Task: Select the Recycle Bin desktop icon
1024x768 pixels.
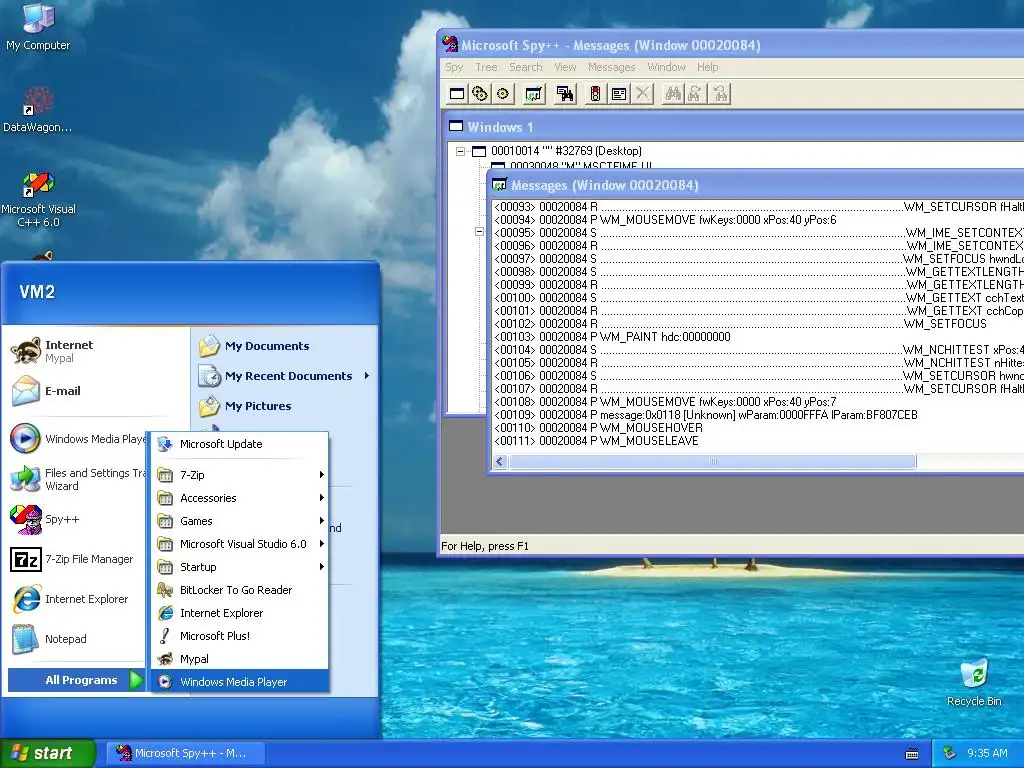Action: pos(974,682)
